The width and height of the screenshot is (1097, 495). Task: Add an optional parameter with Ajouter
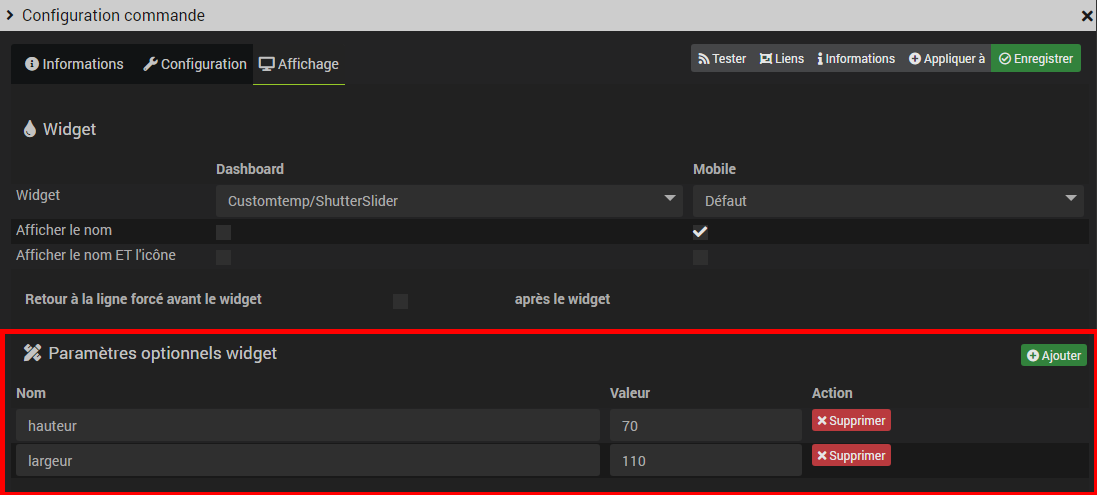click(1054, 355)
